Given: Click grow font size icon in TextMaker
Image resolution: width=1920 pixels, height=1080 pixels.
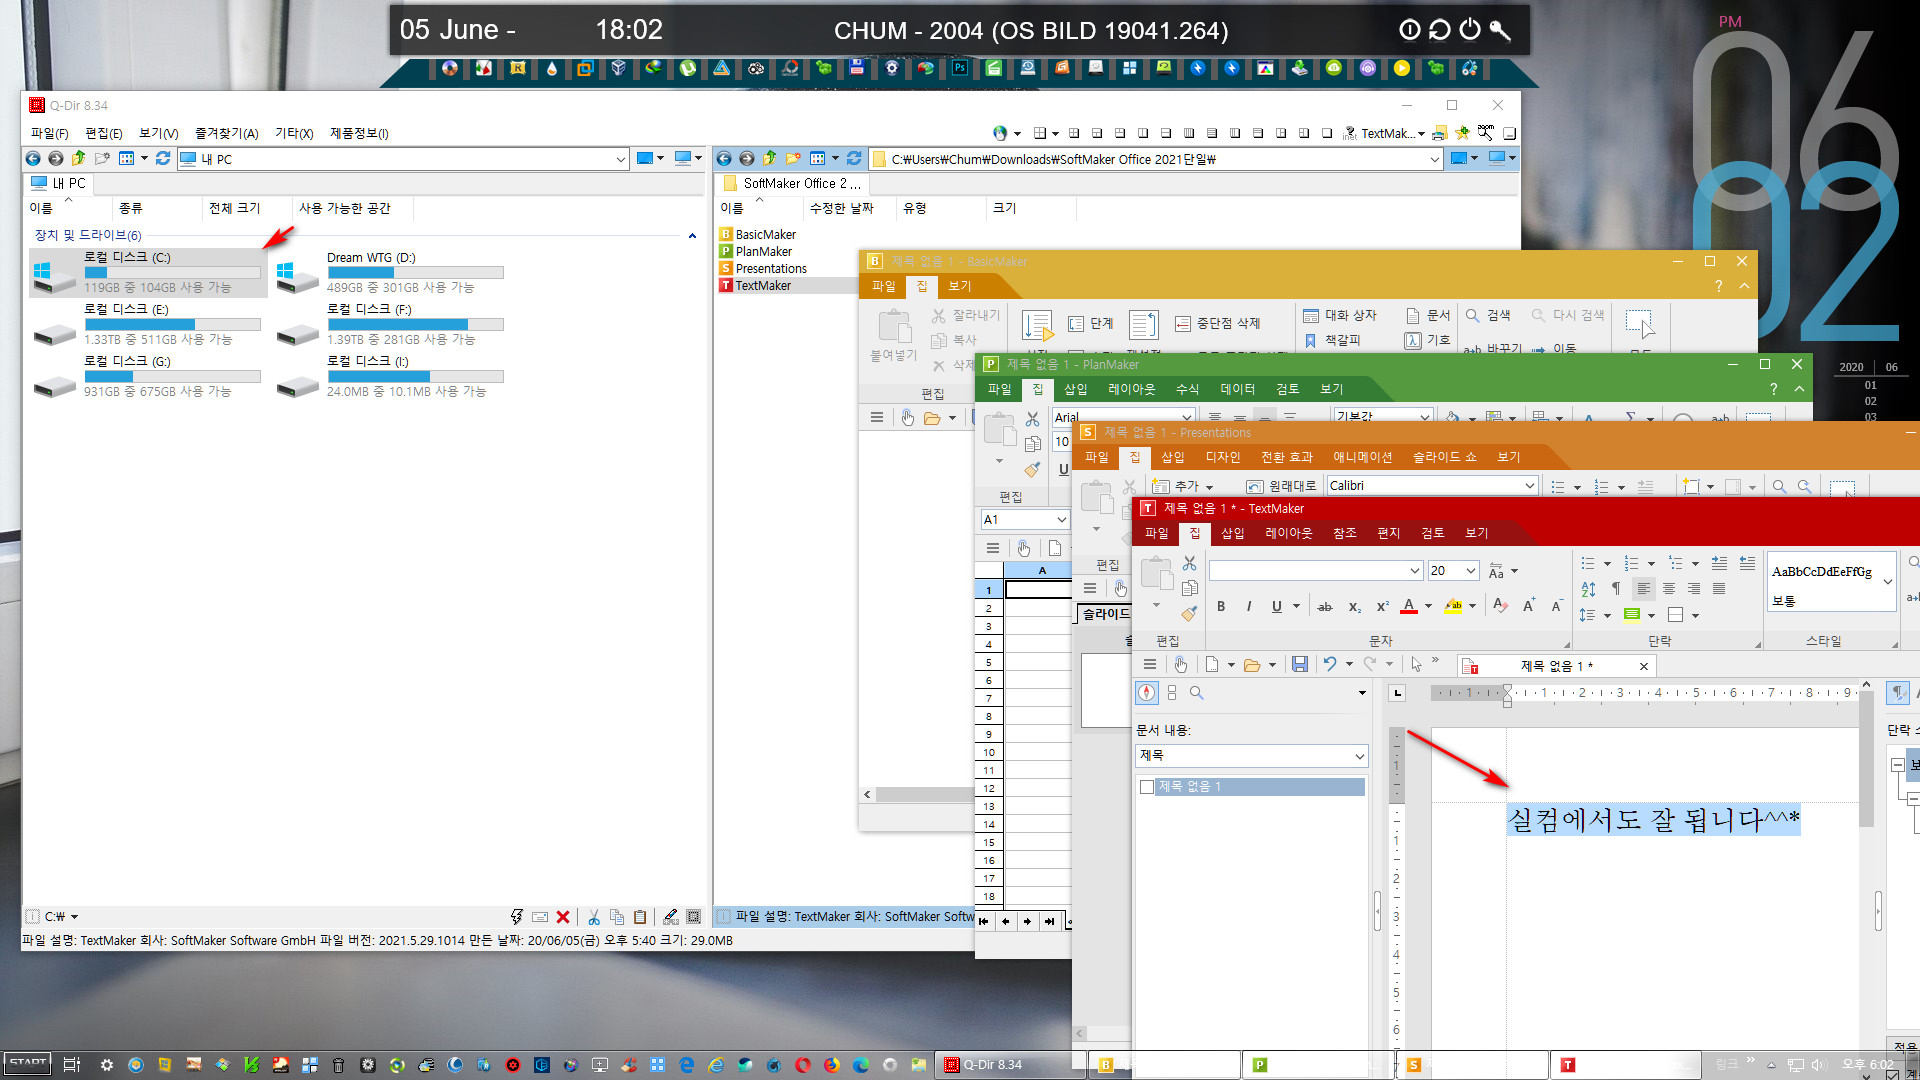Looking at the screenshot, I should tap(1528, 606).
